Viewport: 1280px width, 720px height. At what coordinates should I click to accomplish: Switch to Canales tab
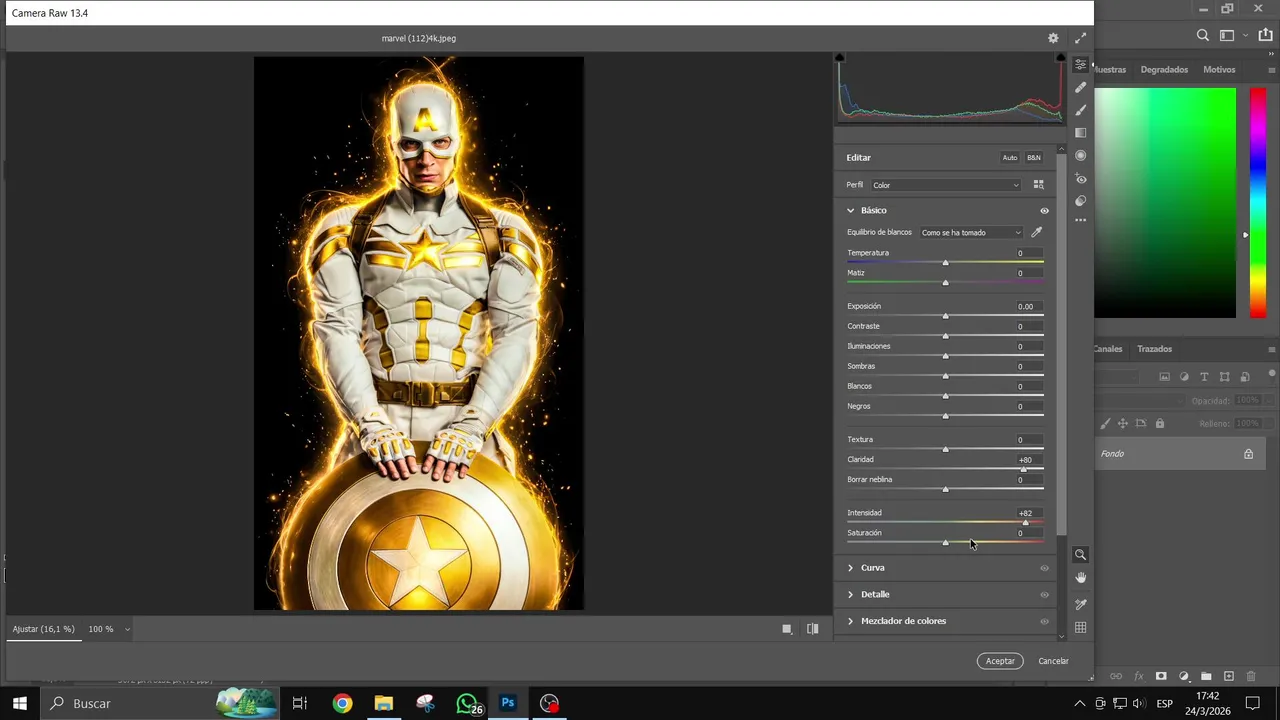click(1108, 349)
